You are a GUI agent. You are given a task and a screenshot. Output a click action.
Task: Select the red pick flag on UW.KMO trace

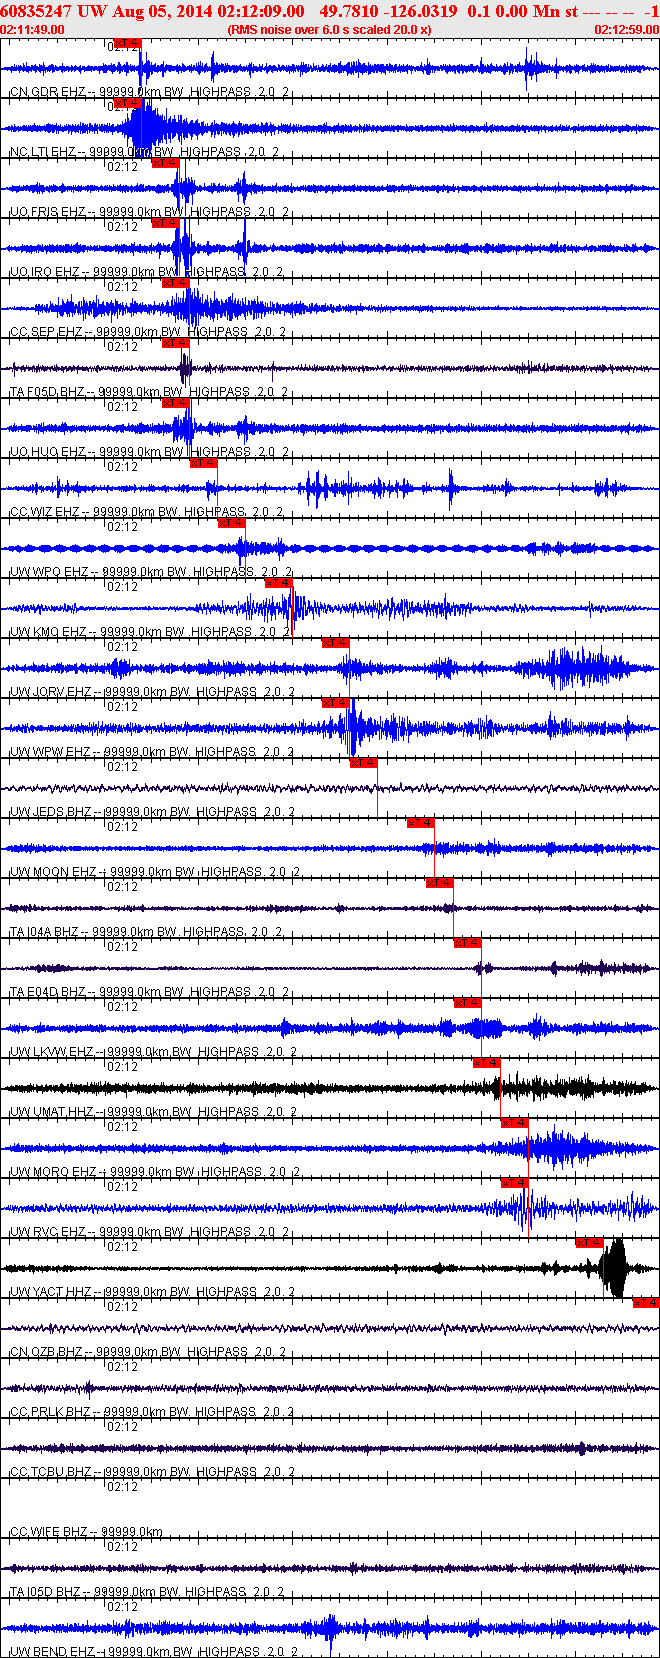[278, 583]
